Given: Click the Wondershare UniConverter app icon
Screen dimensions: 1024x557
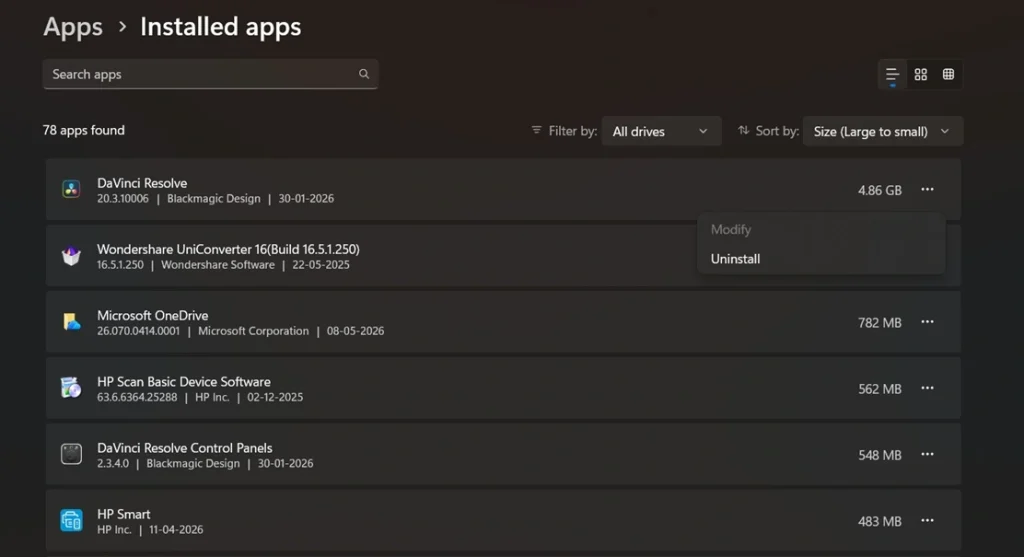Looking at the screenshot, I should coord(71,255).
